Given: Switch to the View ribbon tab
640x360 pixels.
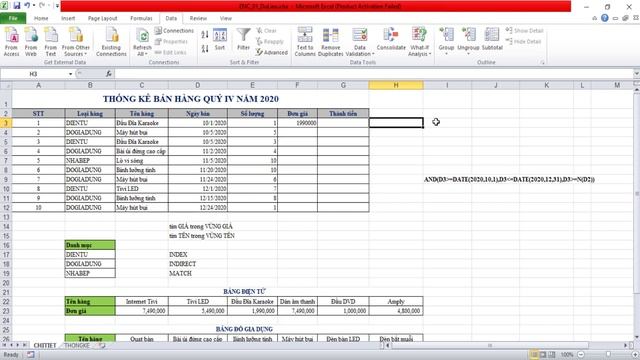Looking at the screenshot, I should (x=226, y=18).
